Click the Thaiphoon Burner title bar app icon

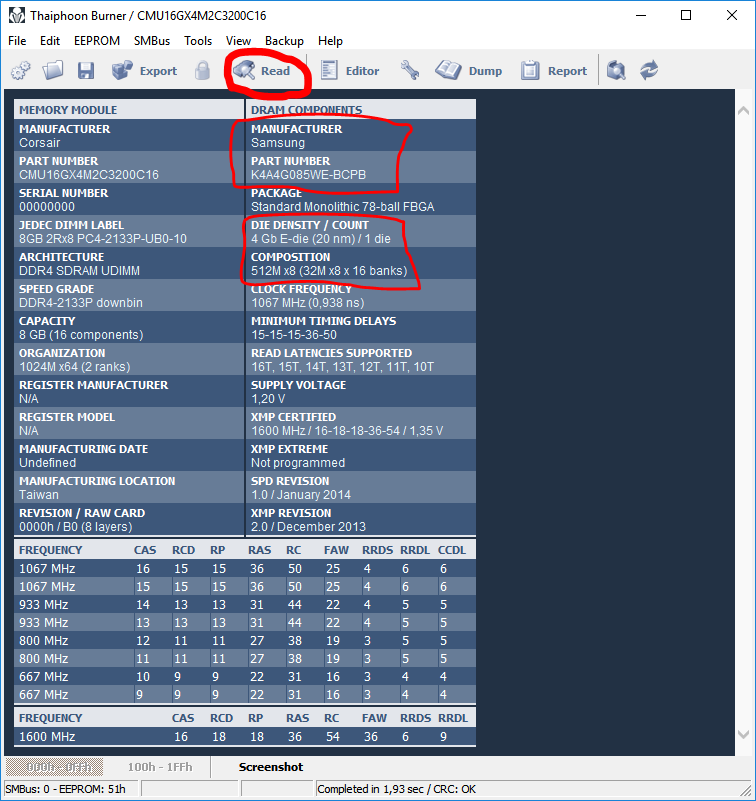tap(17, 15)
